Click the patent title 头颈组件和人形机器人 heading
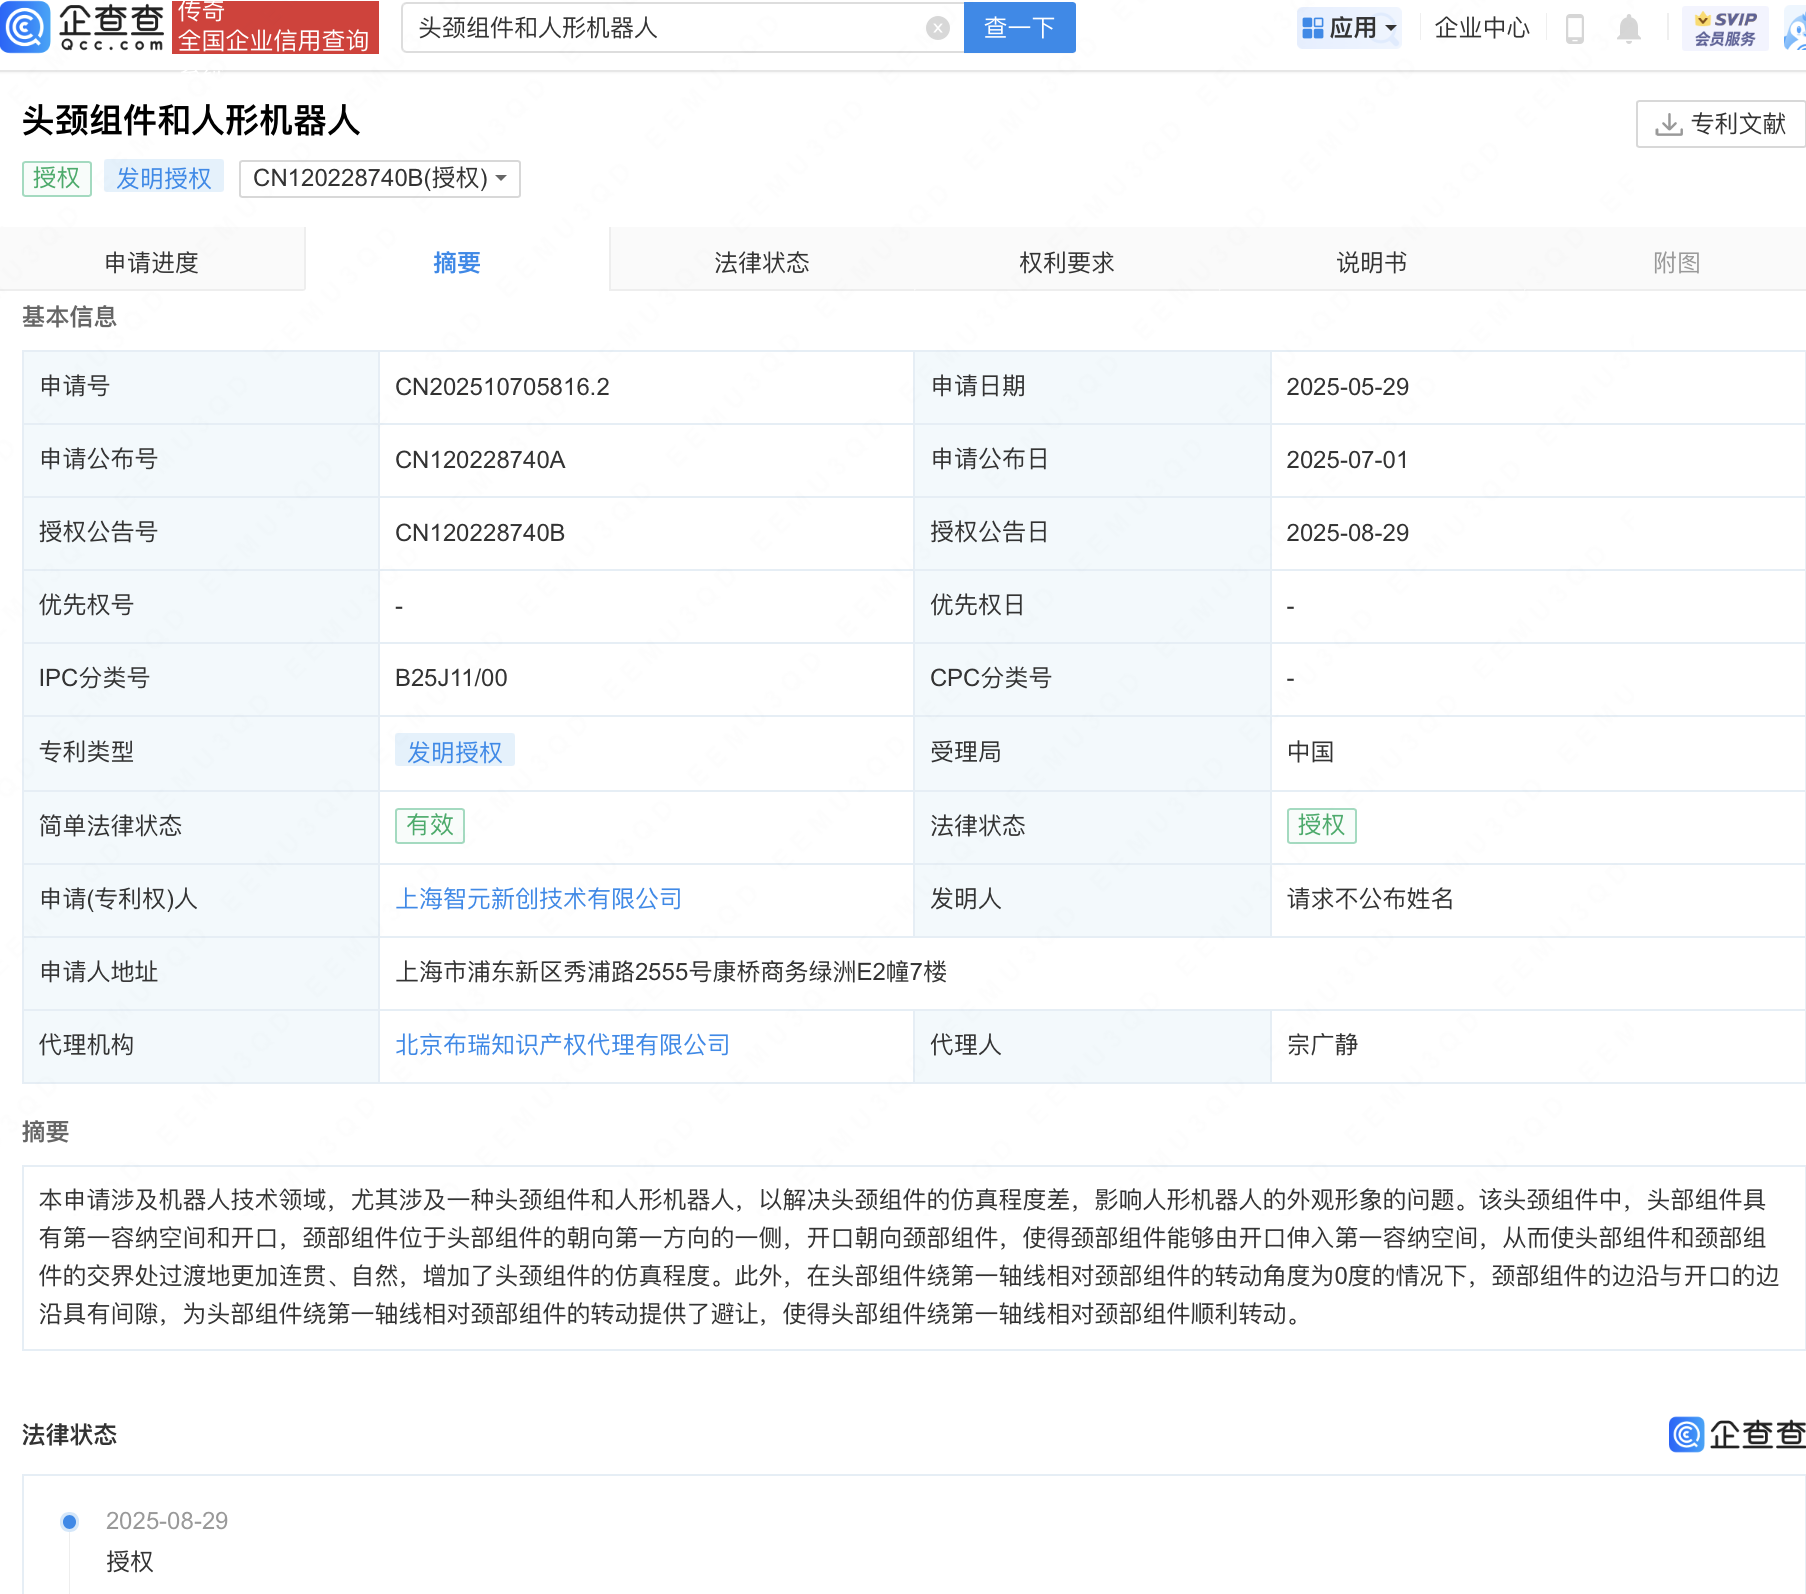Viewport: 1806px width, 1594px height. point(191,121)
